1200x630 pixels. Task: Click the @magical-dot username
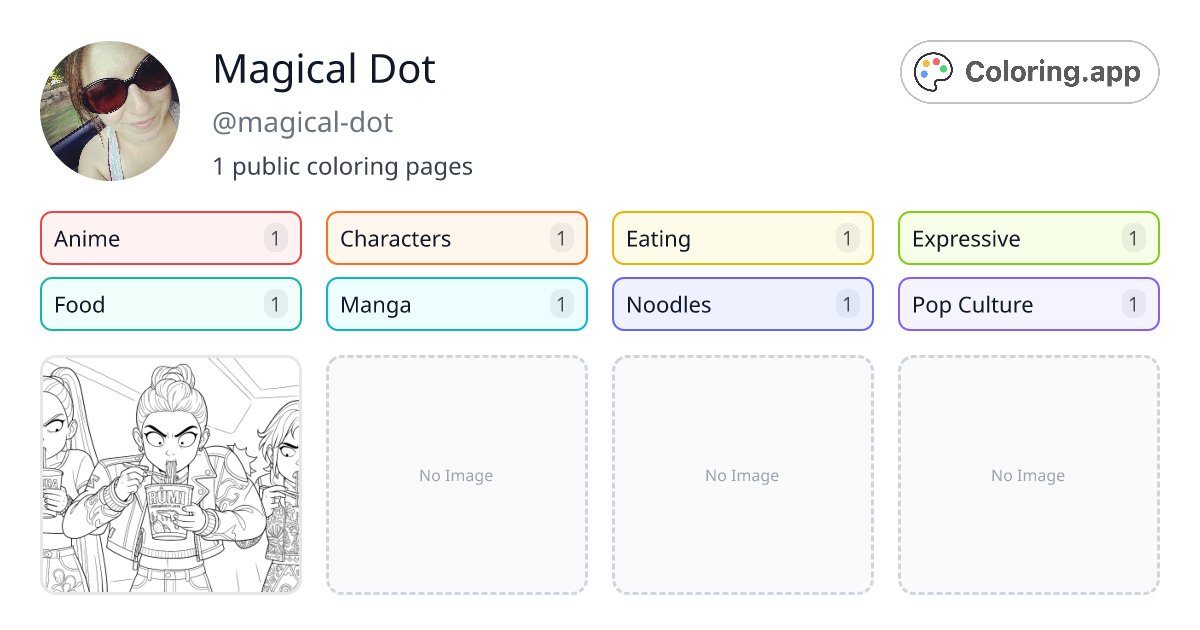click(x=303, y=122)
